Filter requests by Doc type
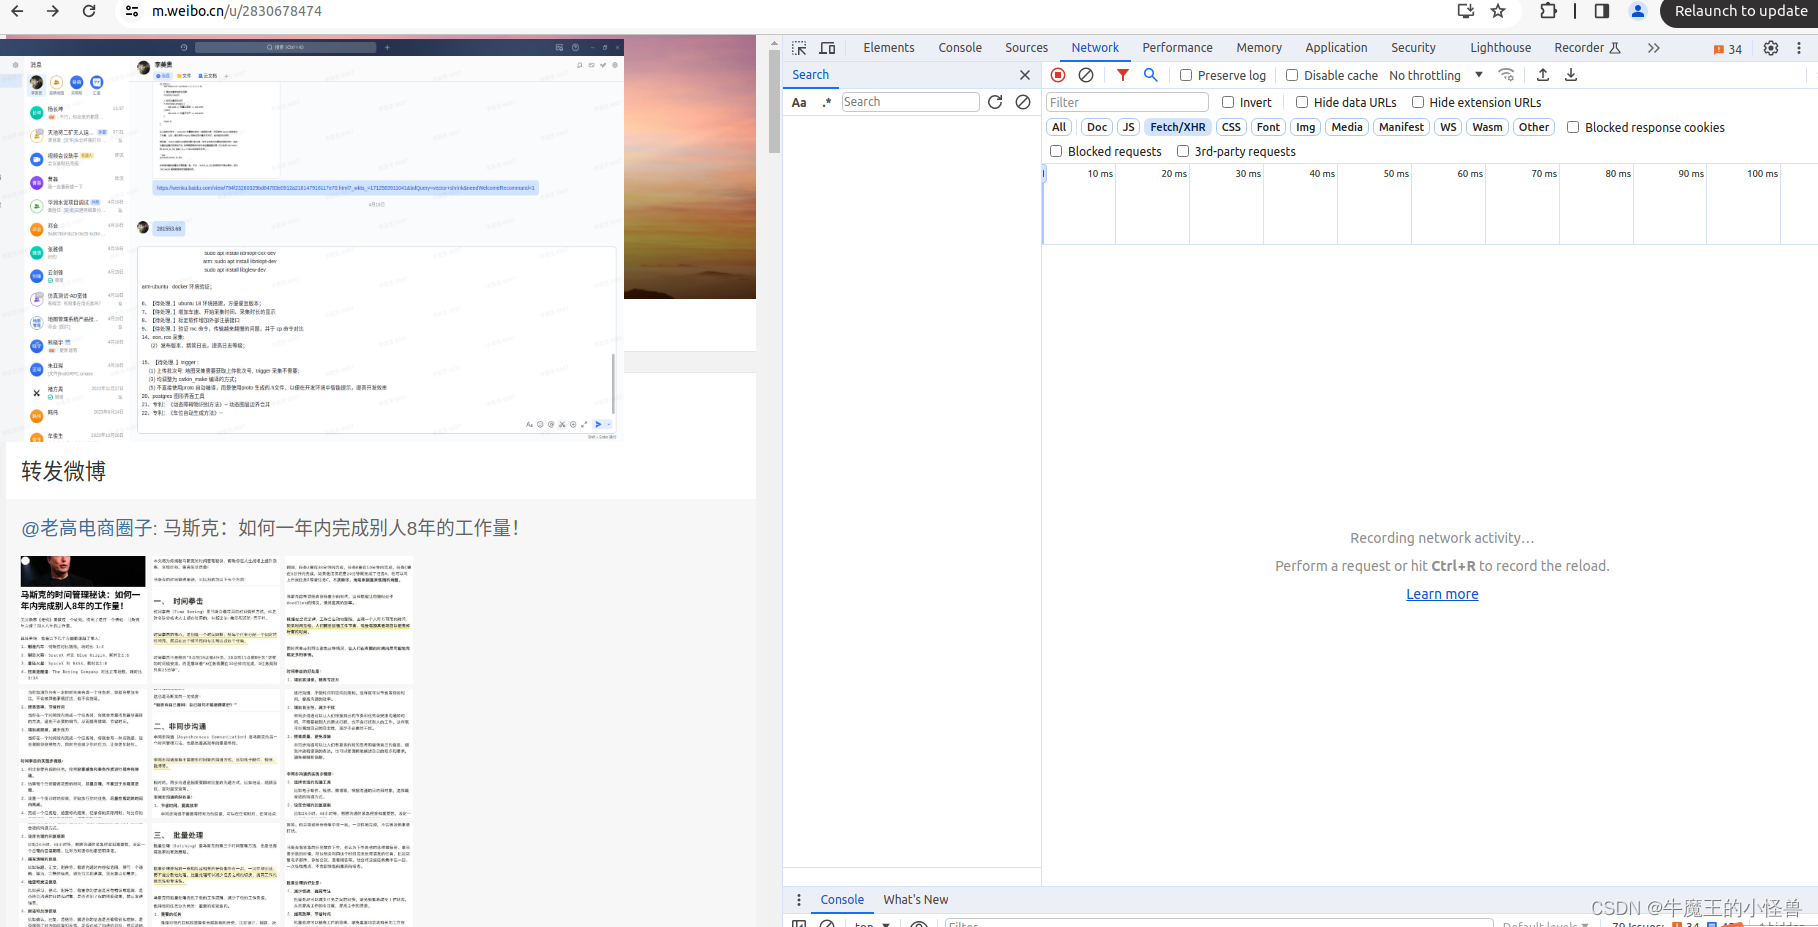The height and width of the screenshot is (927, 1818). 1097,127
